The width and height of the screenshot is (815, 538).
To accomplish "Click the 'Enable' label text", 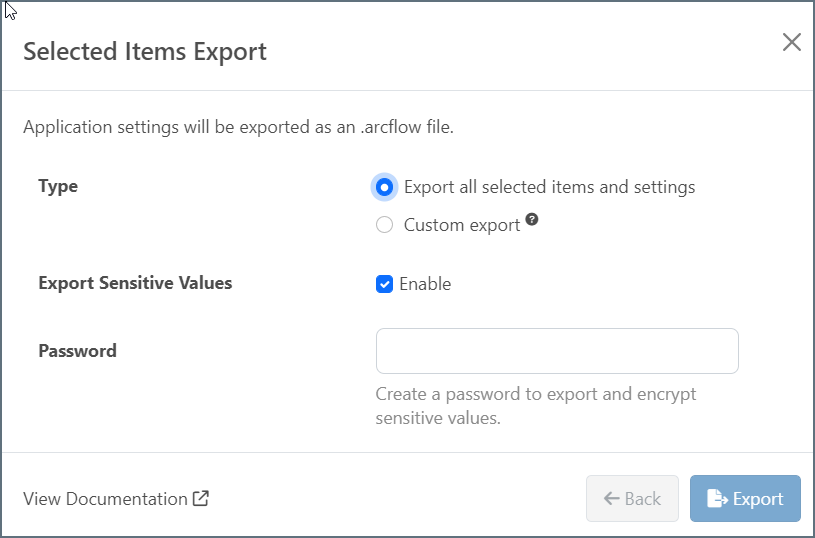I will click(x=425, y=284).
